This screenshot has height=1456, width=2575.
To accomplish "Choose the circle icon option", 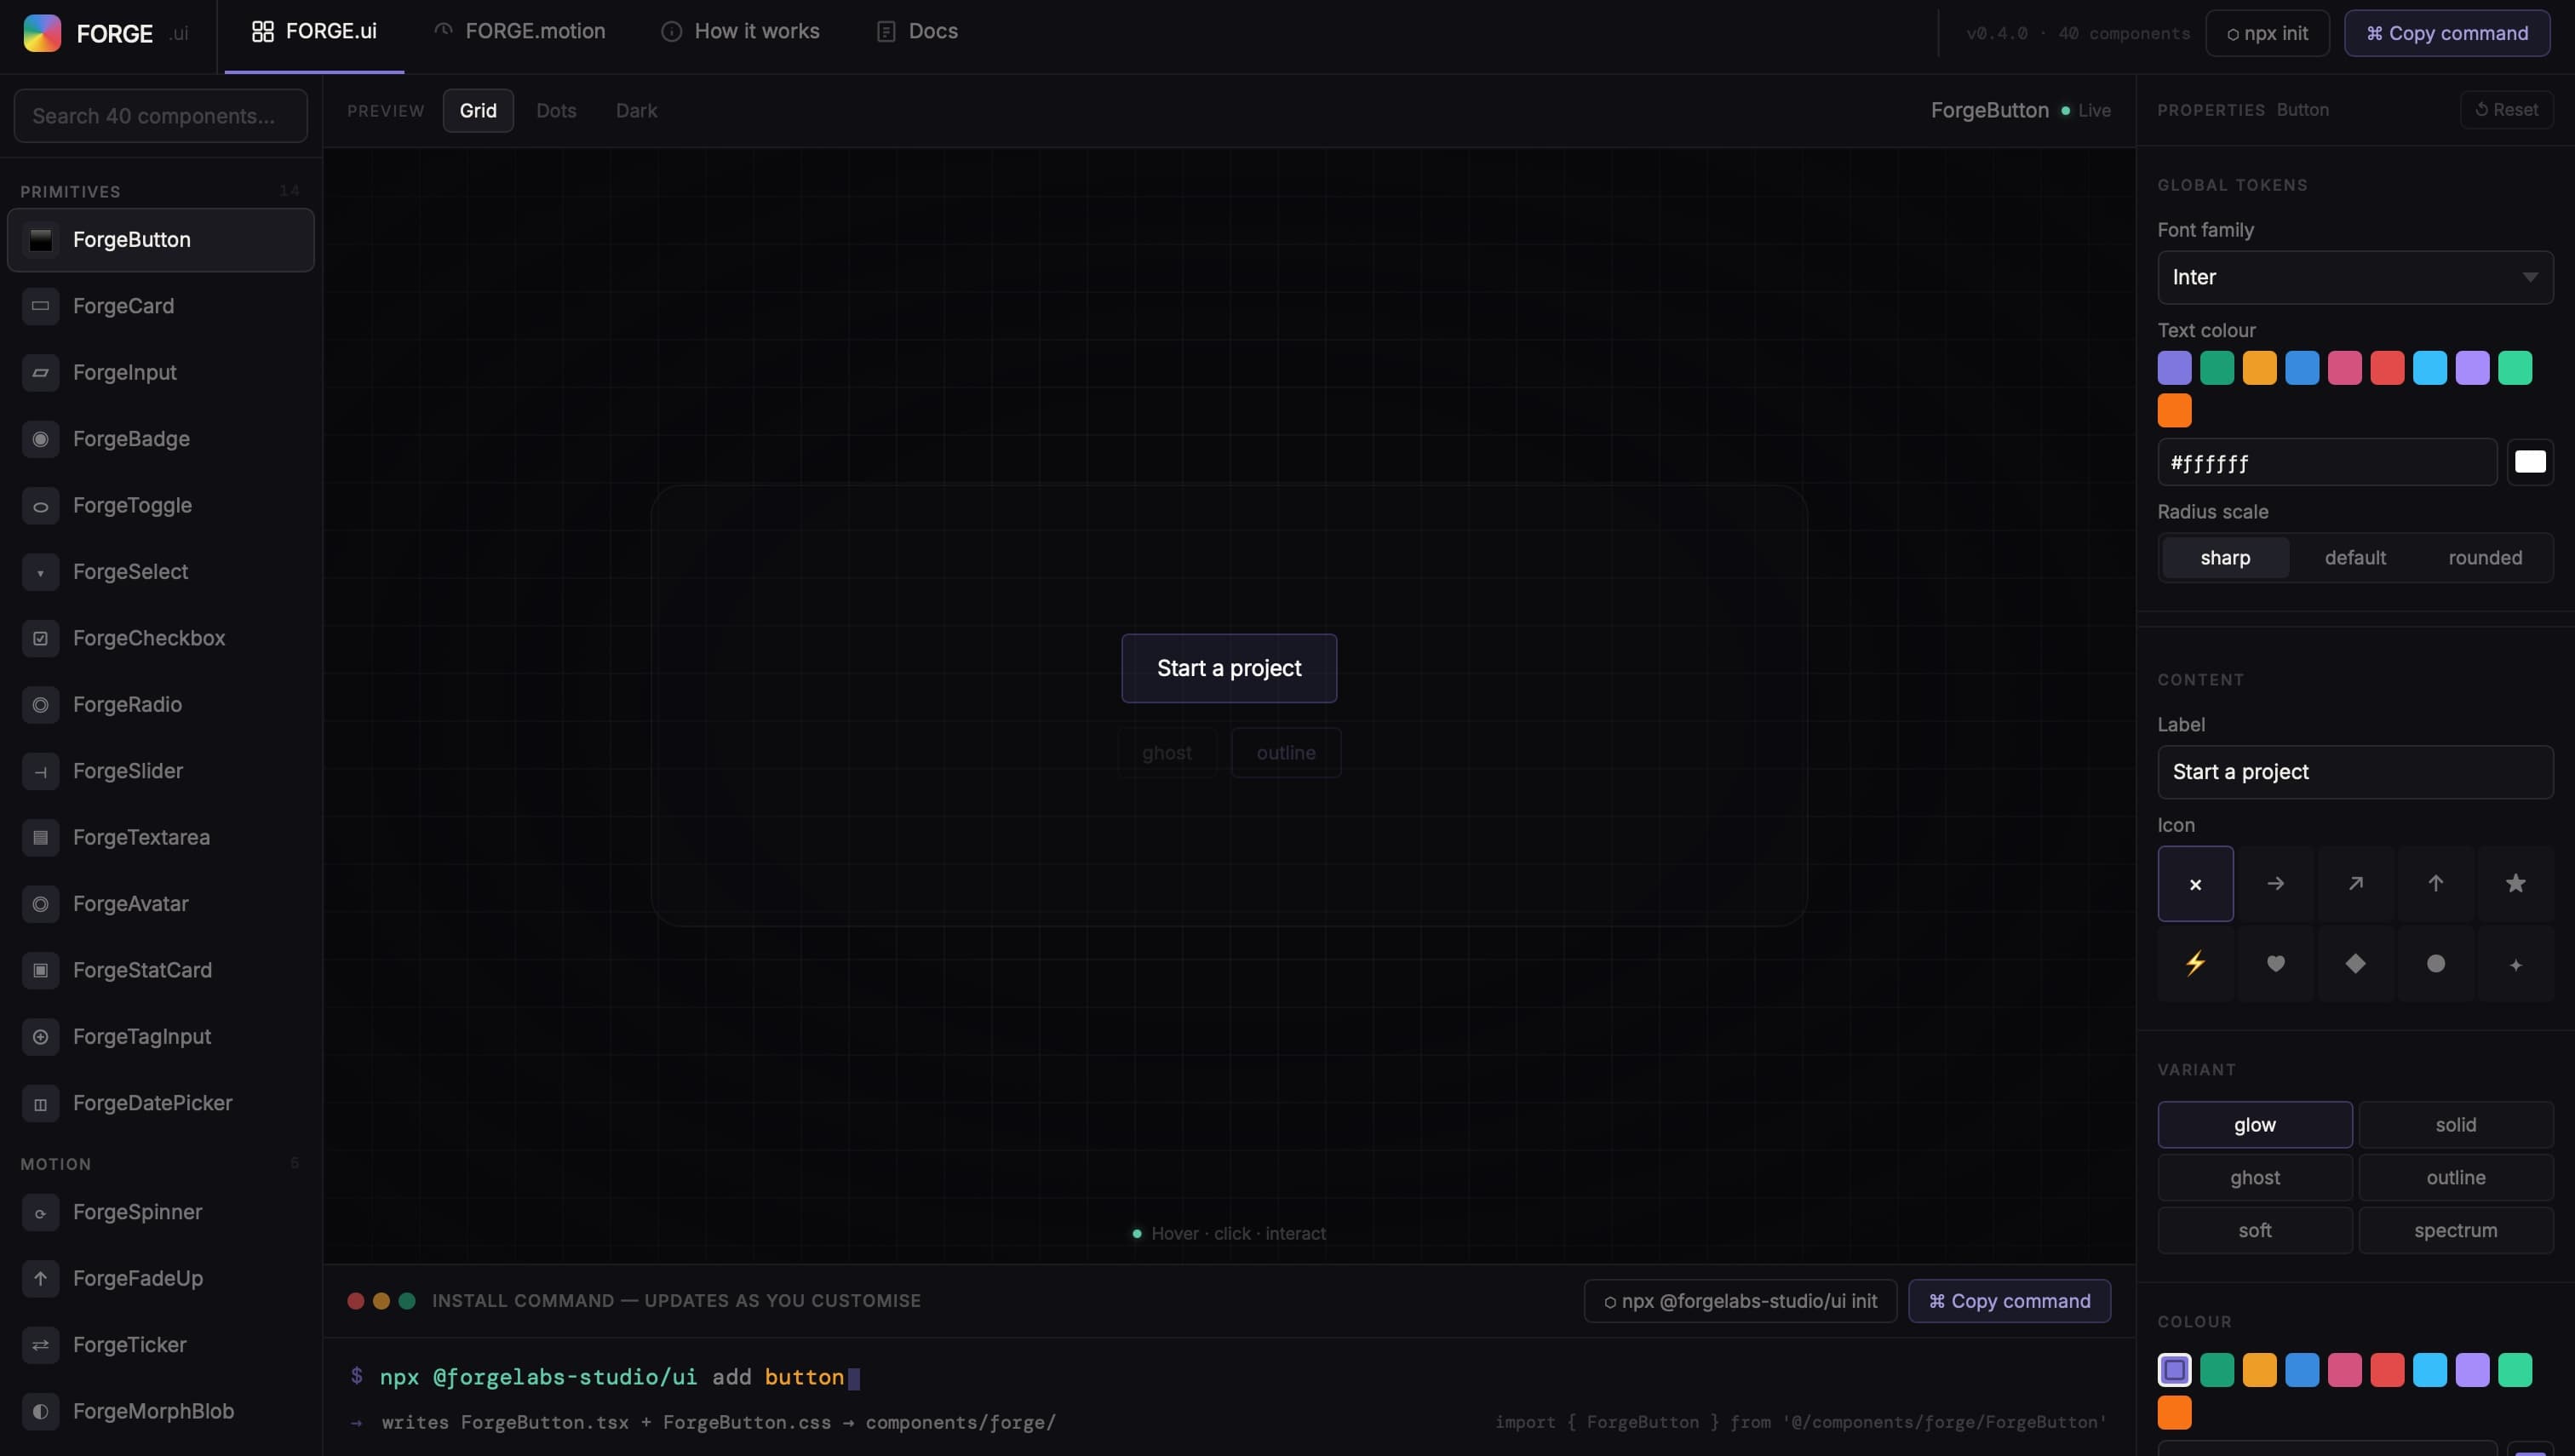I will coord(2435,963).
